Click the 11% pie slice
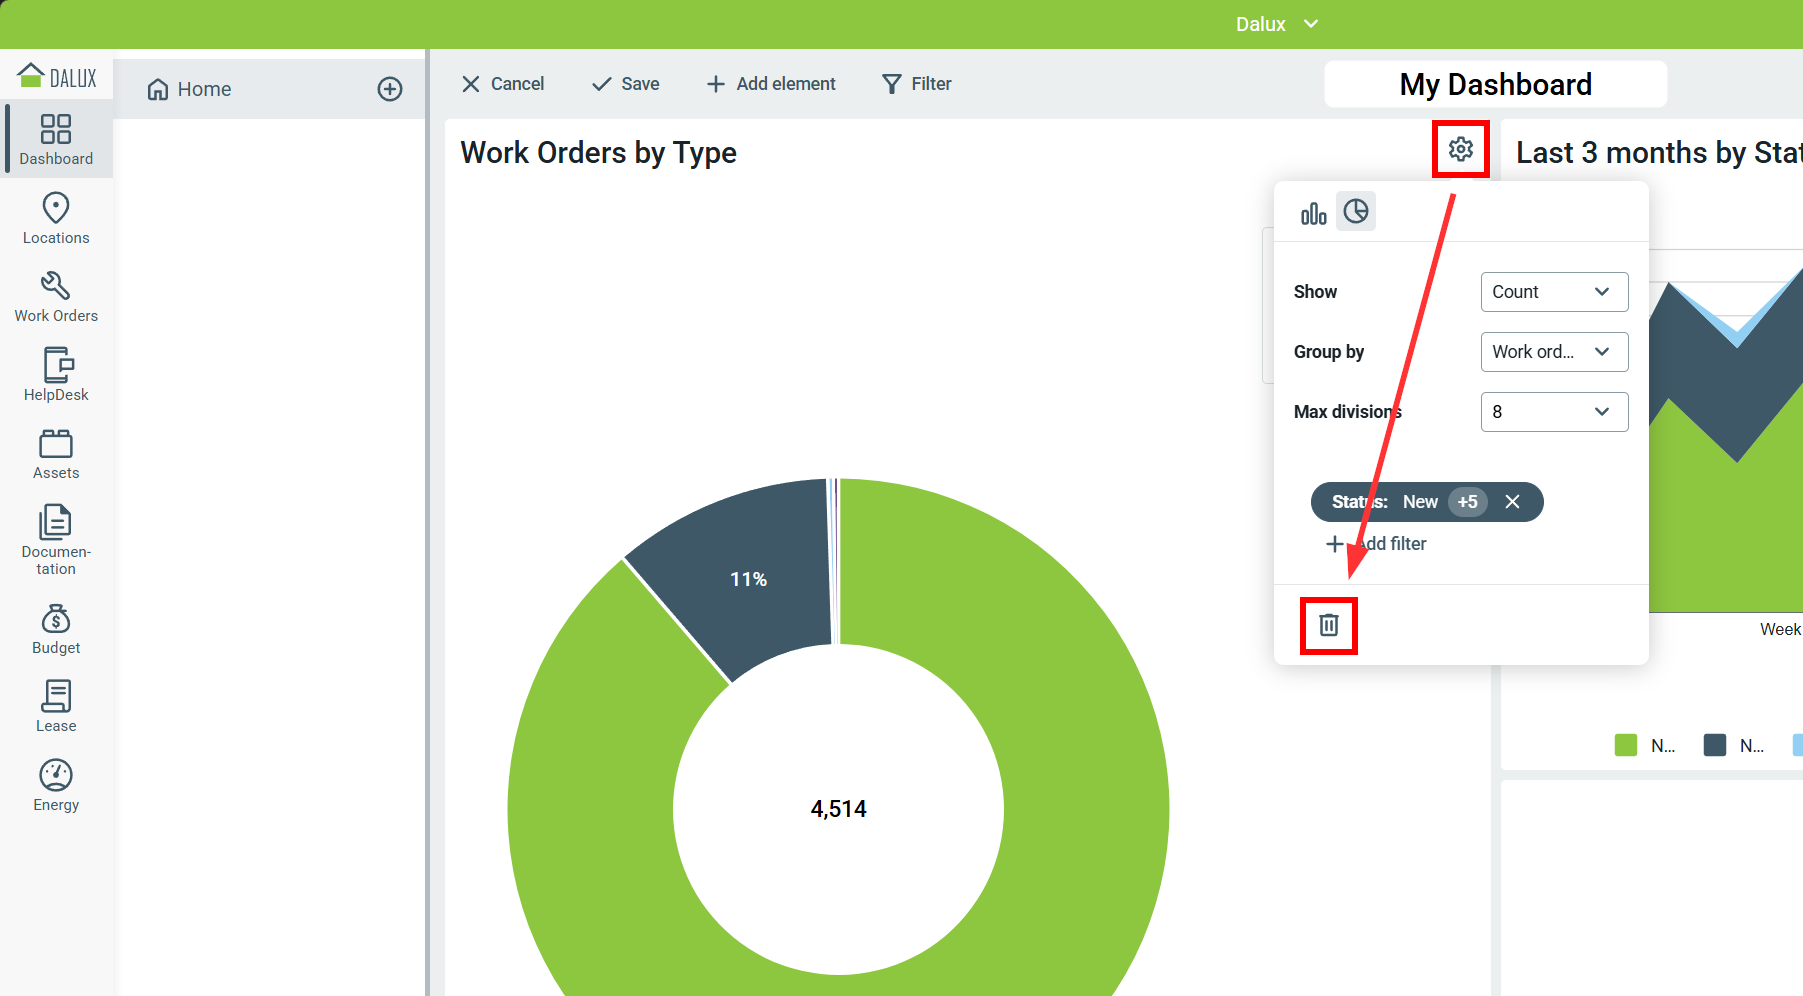Screen dimensions: 1803x996 coord(748,579)
